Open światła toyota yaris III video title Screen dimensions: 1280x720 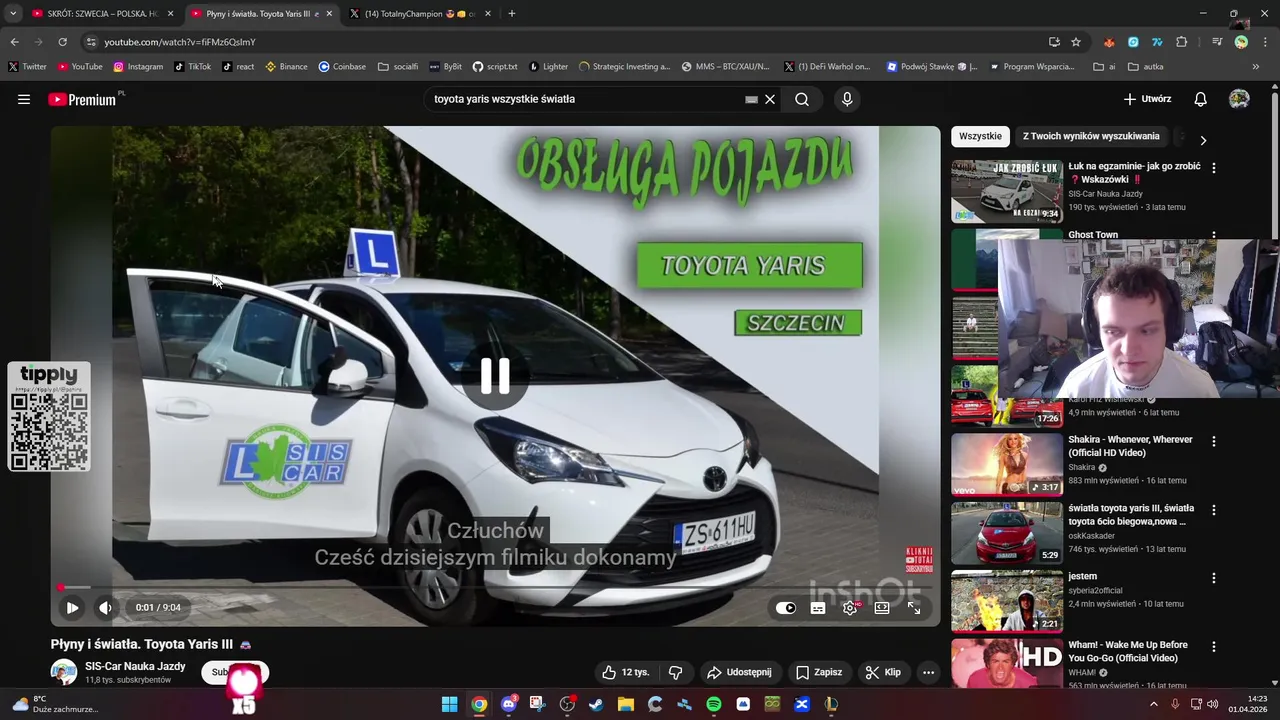click(1131, 515)
